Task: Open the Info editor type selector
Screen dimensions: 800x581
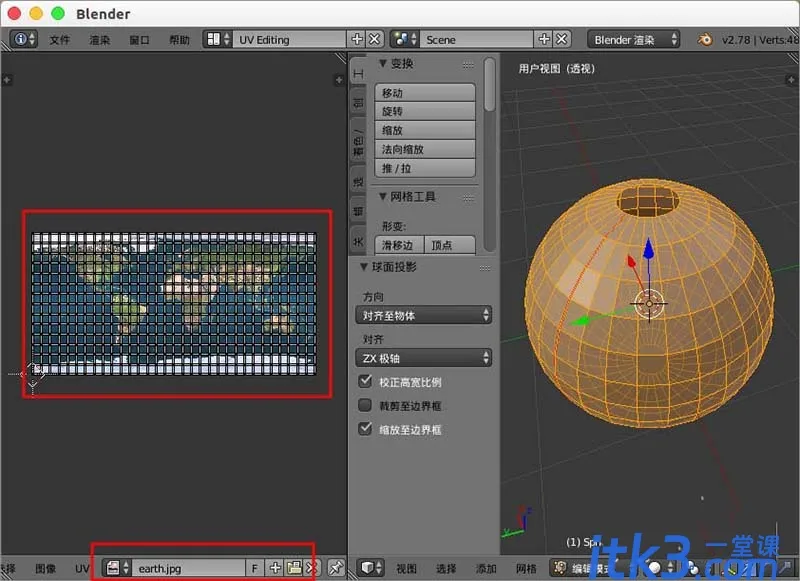Action: point(24,39)
